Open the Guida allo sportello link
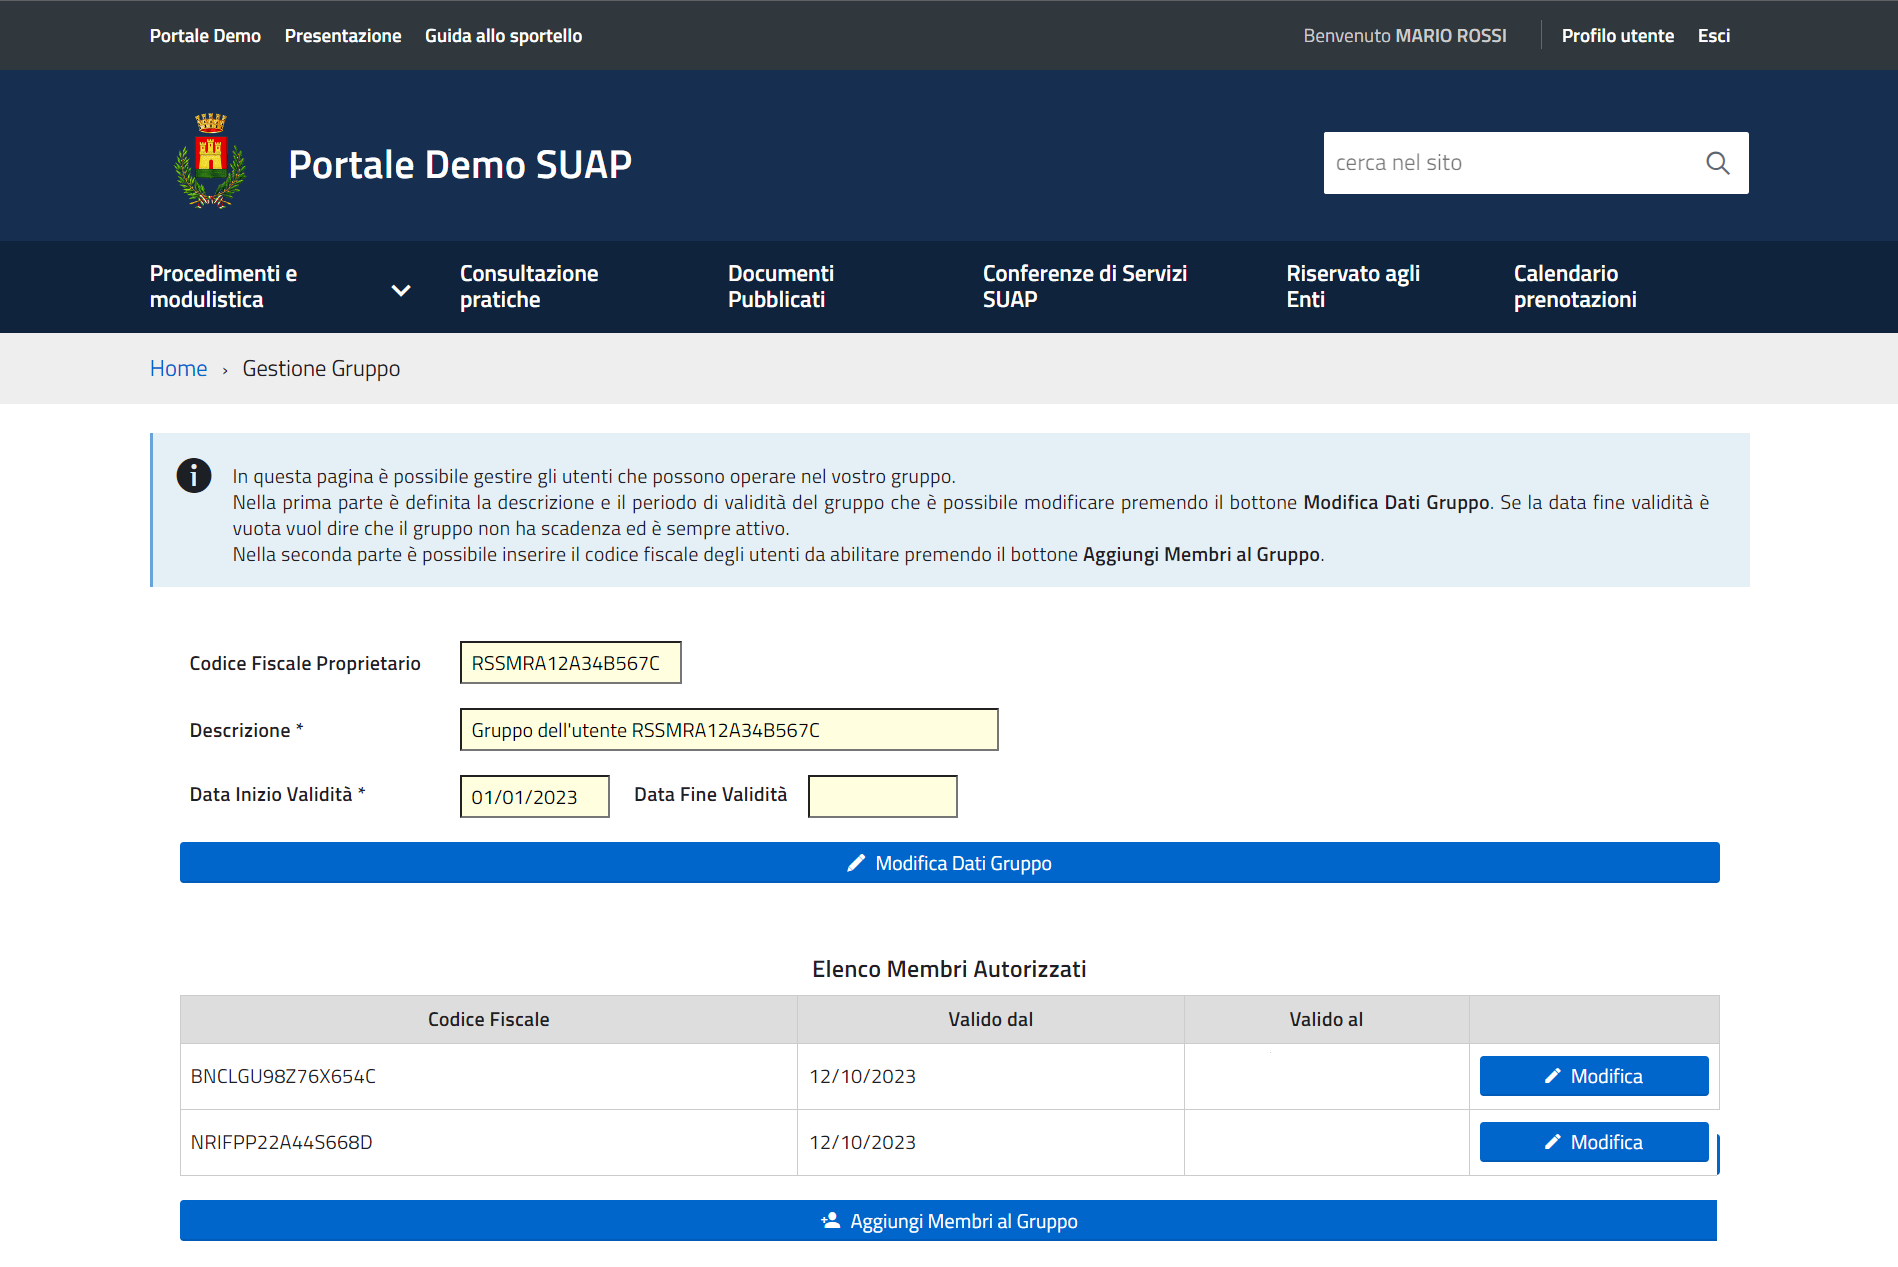Viewport: 1898px width, 1267px height. (x=503, y=36)
